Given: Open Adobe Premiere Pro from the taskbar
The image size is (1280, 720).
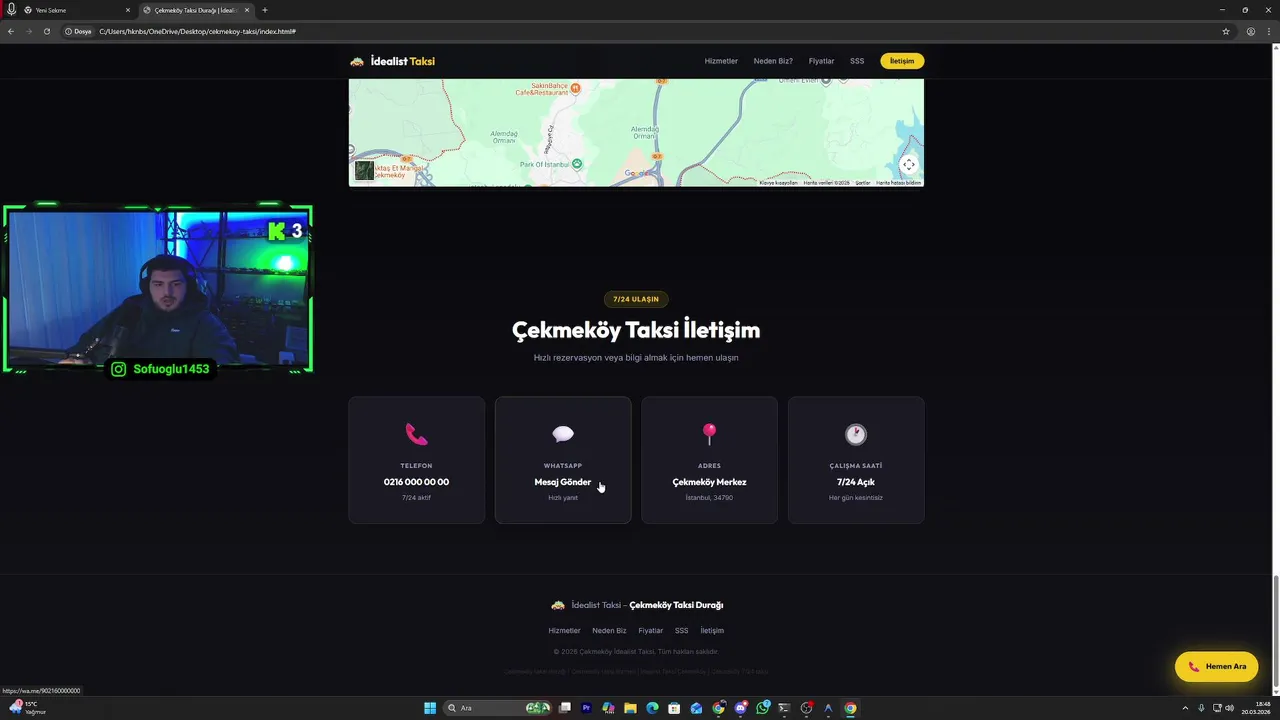Looking at the screenshot, I should pyautogui.click(x=587, y=708).
